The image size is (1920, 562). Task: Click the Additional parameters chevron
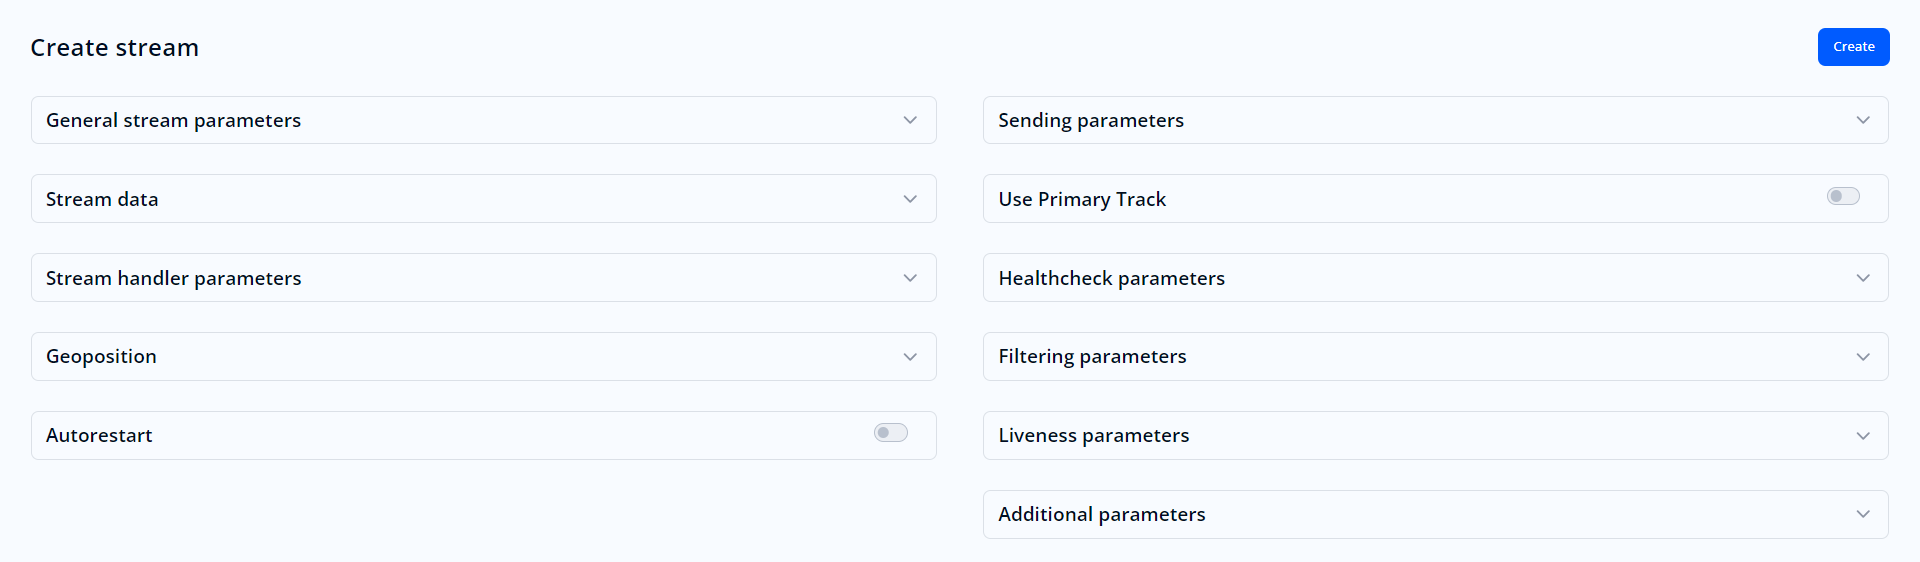click(1863, 514)
